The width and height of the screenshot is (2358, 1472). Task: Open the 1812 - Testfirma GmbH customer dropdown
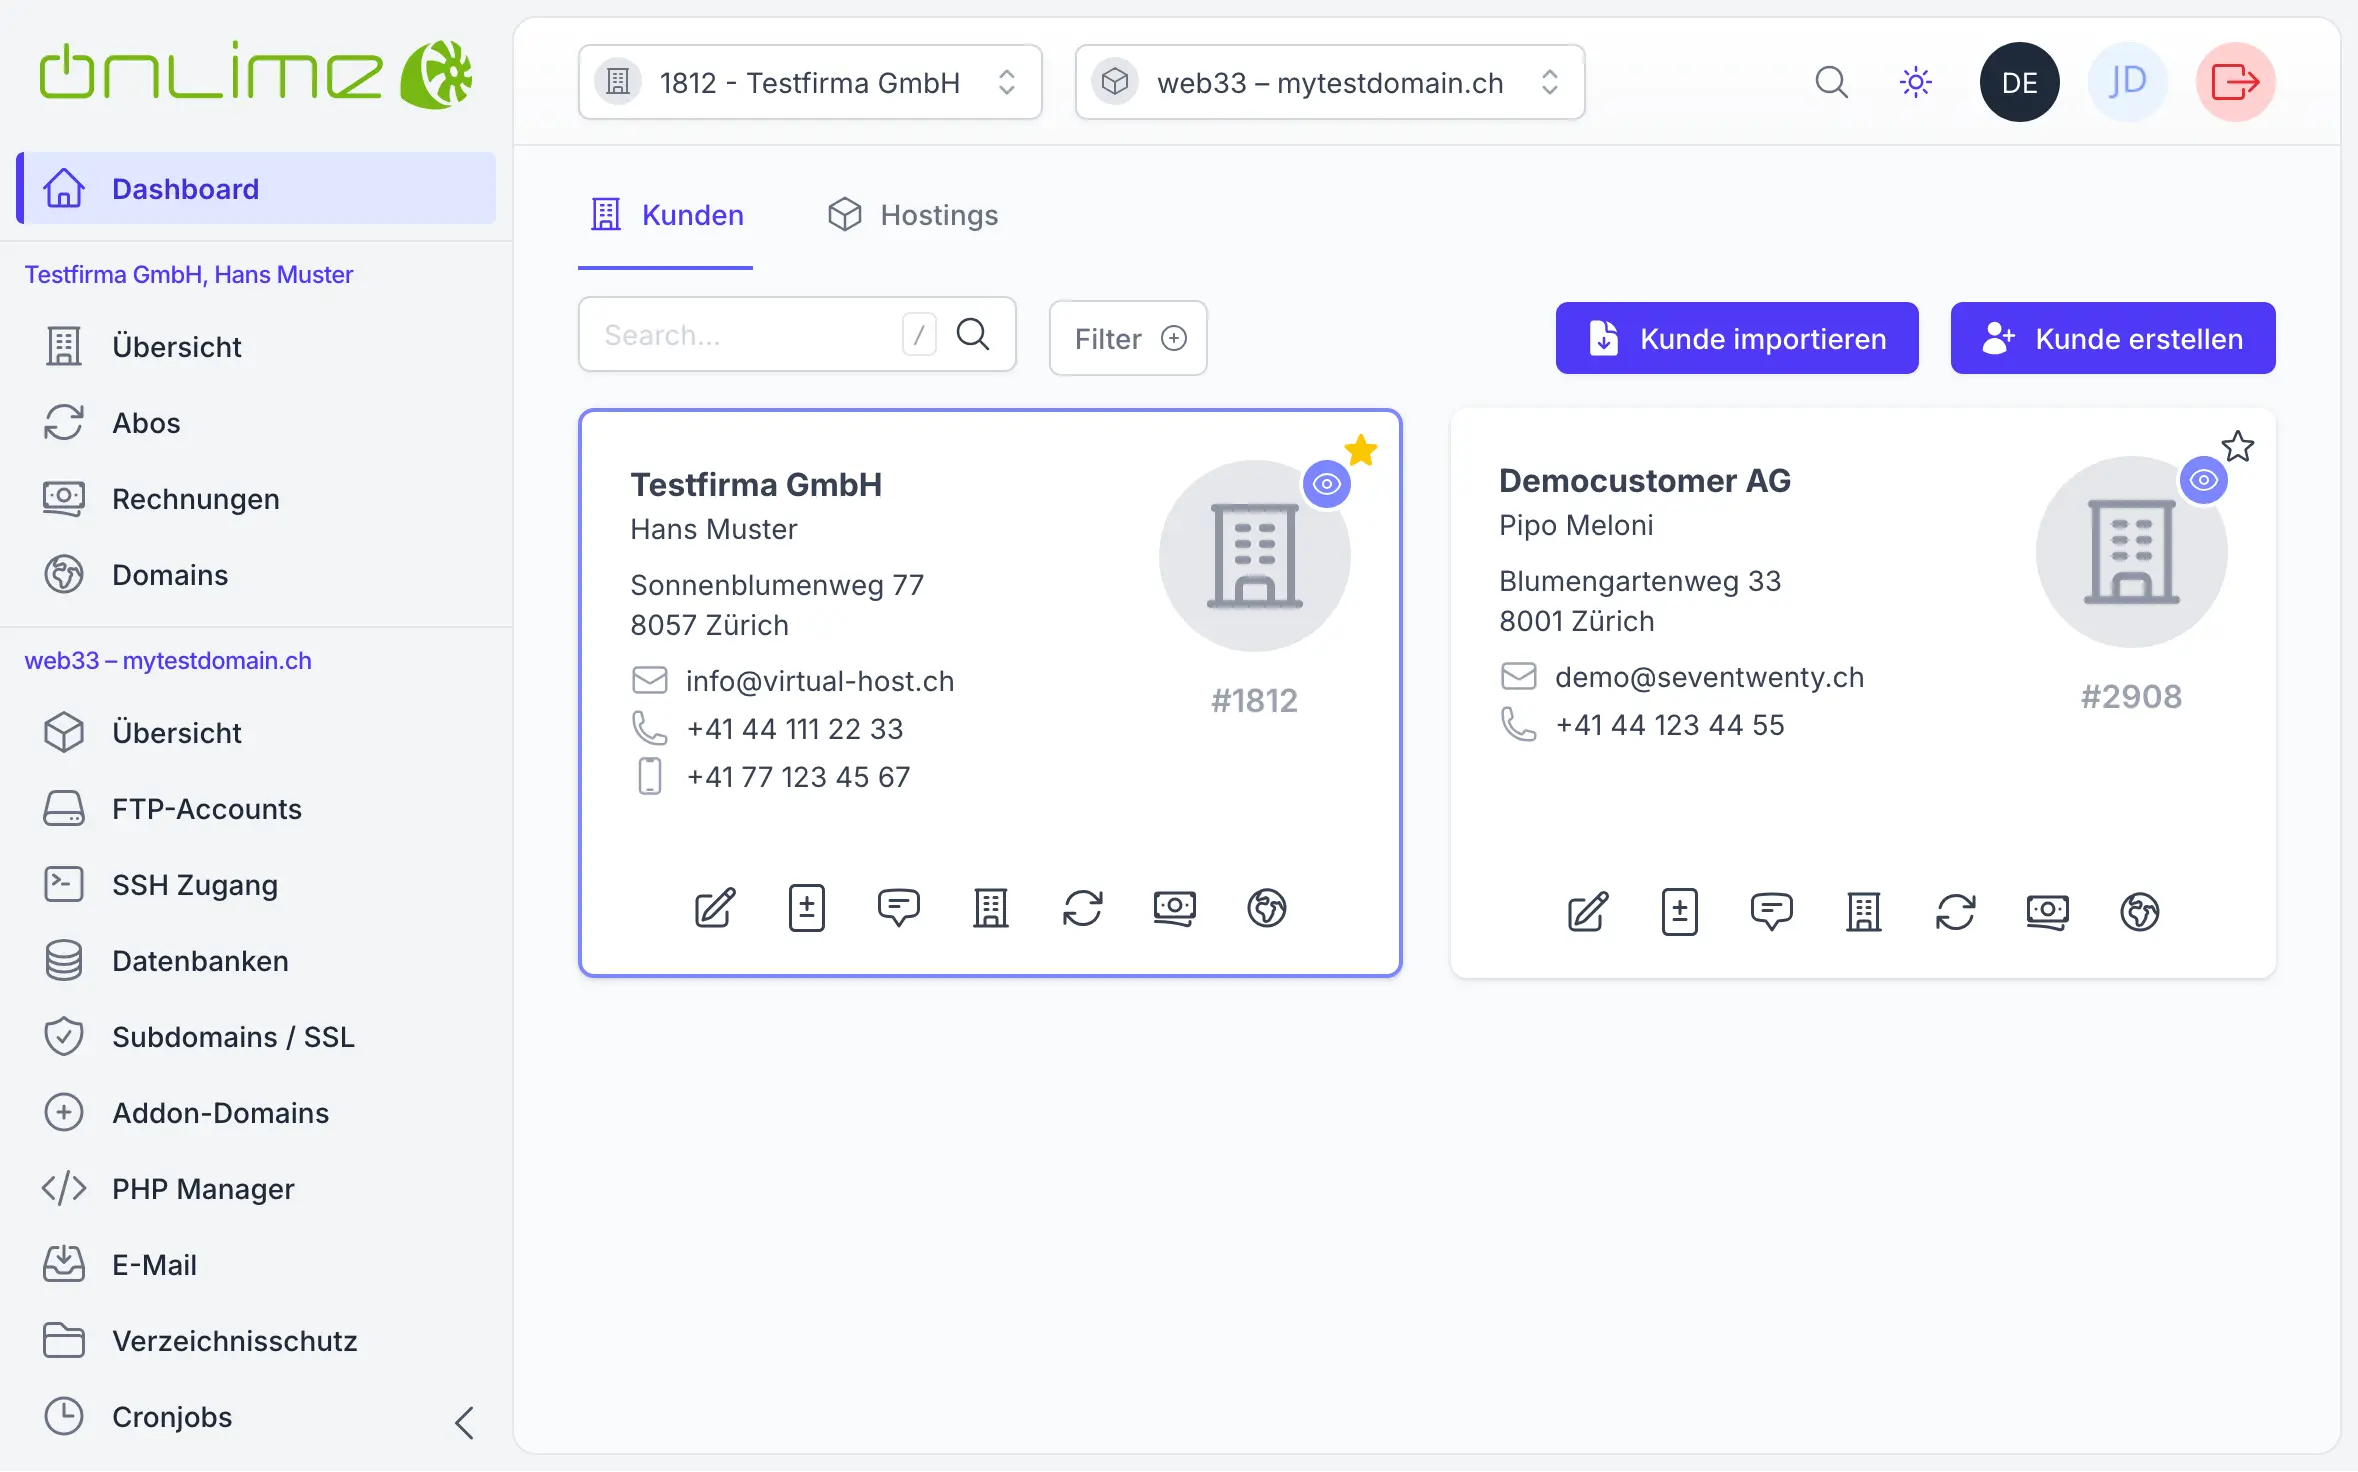tap(810, 82)
